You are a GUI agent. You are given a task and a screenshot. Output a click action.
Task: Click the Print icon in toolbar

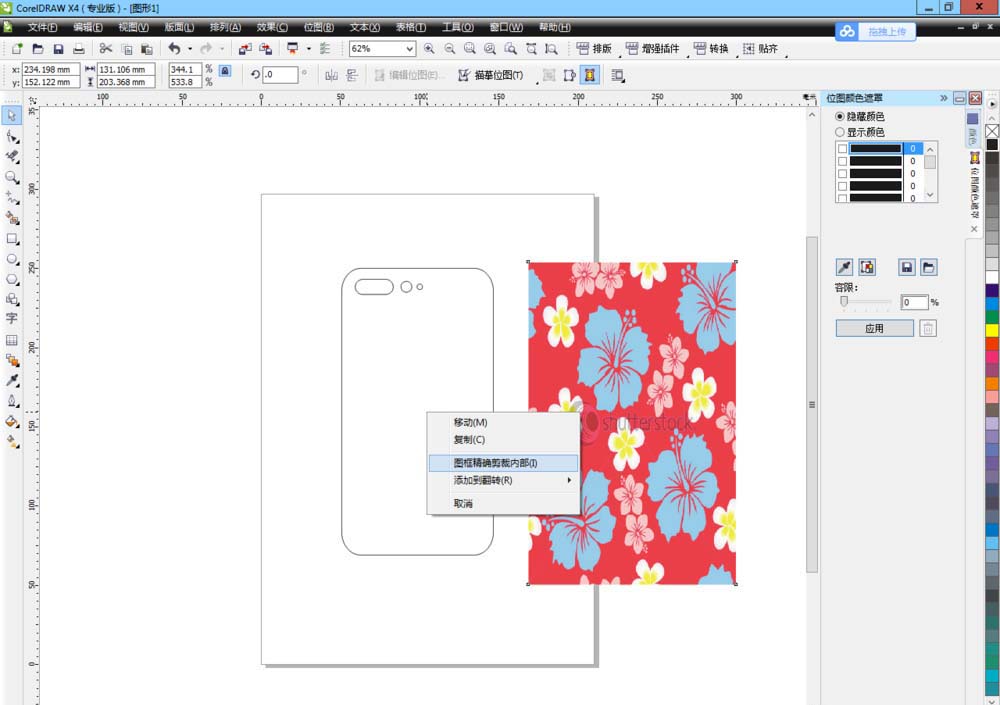point(78,48)
